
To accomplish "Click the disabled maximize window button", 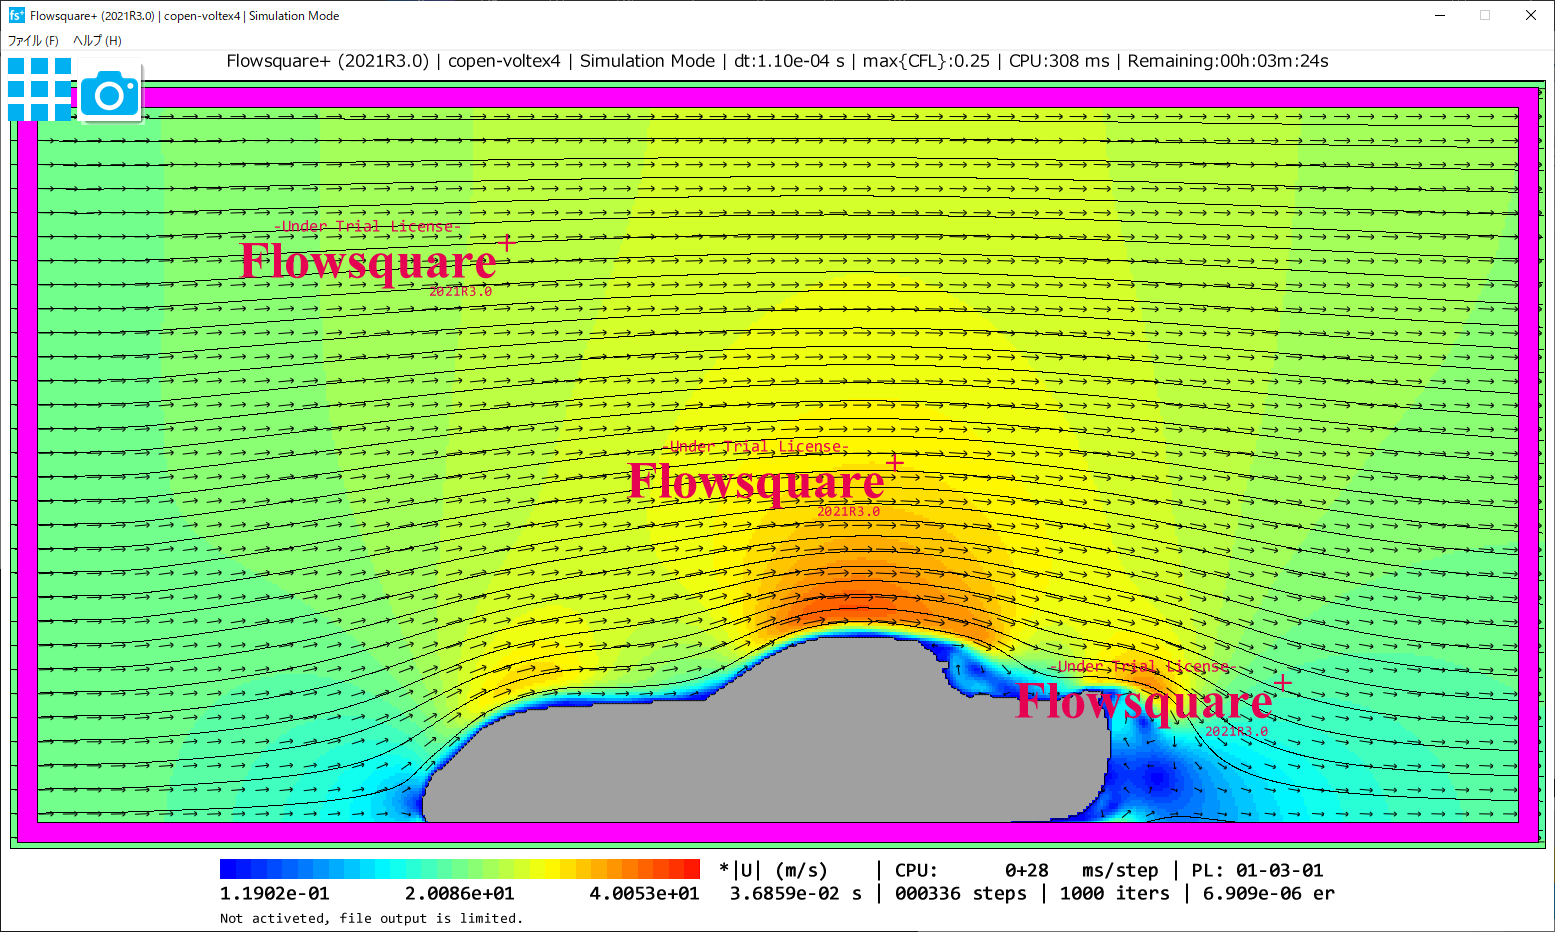I will point(1485,15).
